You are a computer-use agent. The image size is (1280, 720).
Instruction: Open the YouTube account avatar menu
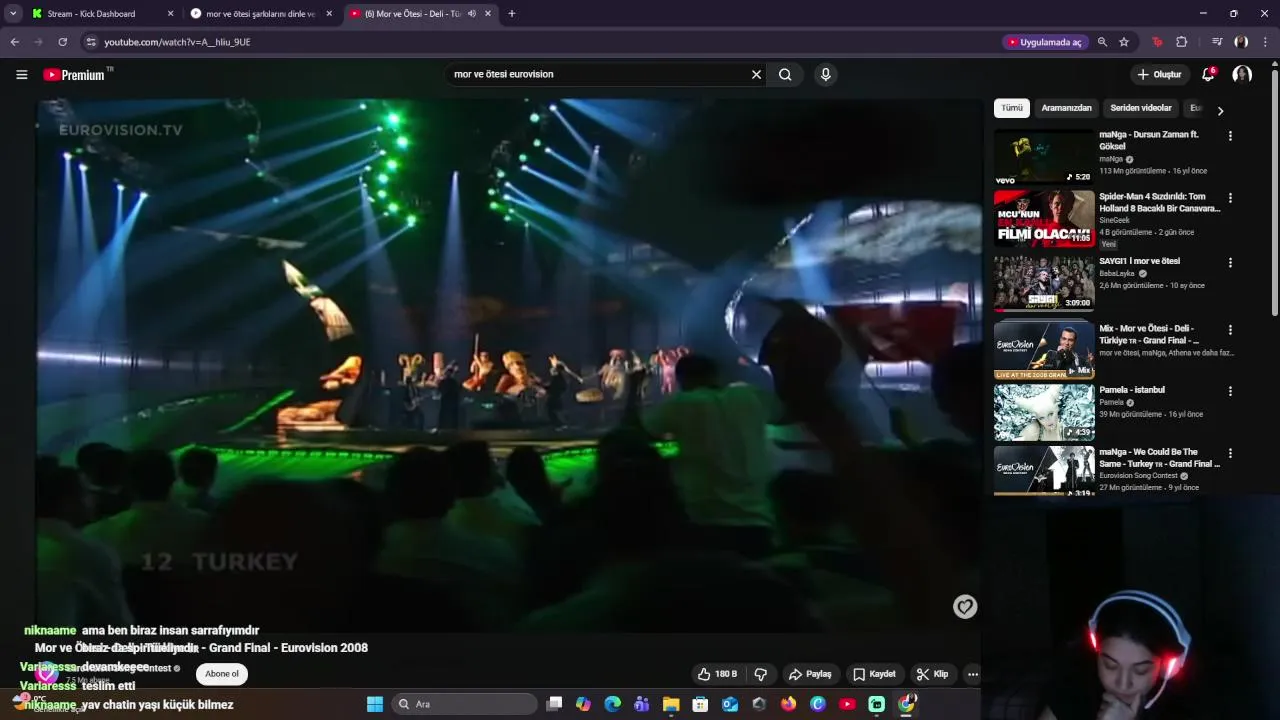pos(1242,74)
